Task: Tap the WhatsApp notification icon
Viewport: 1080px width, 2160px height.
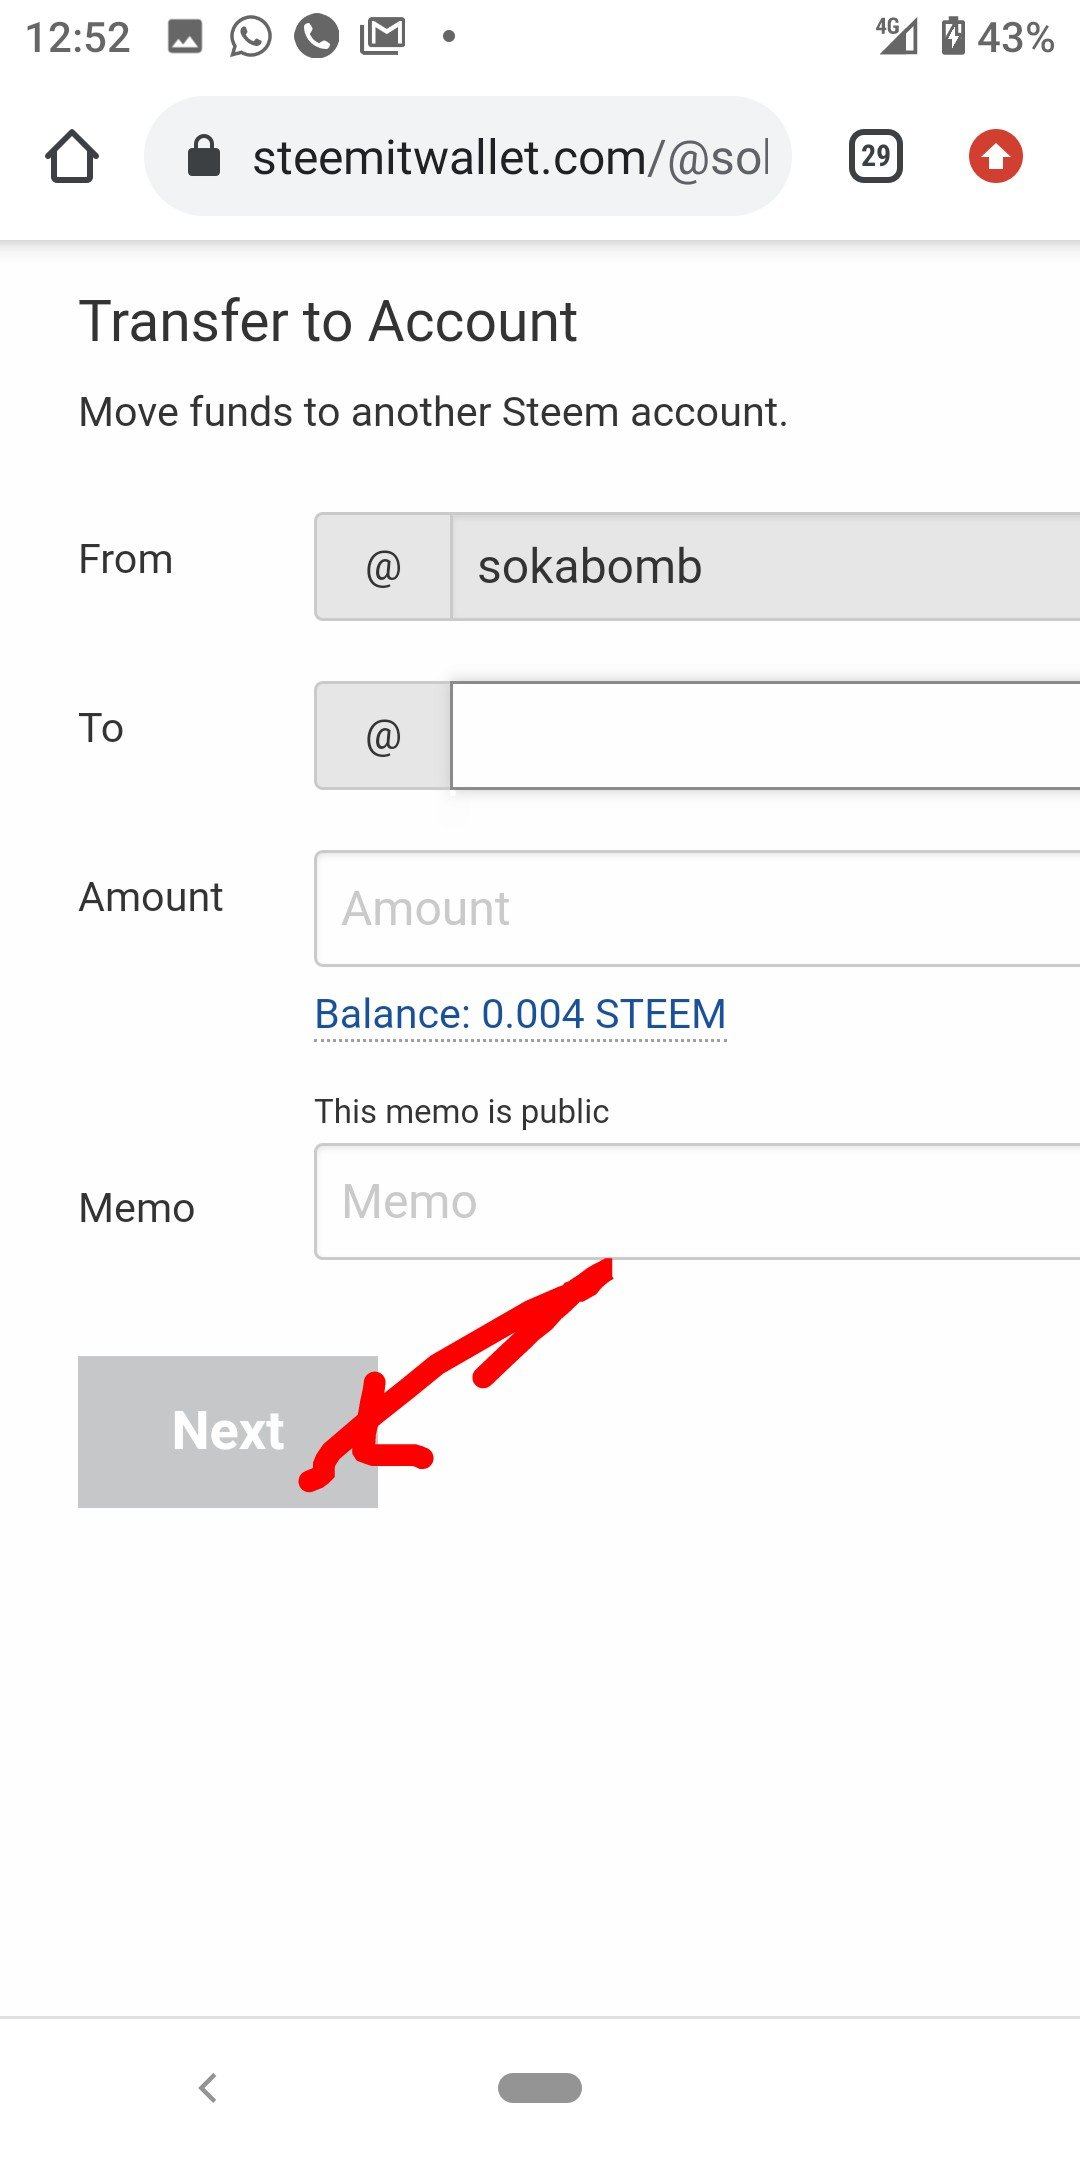Action: click(x=250, y=37)
